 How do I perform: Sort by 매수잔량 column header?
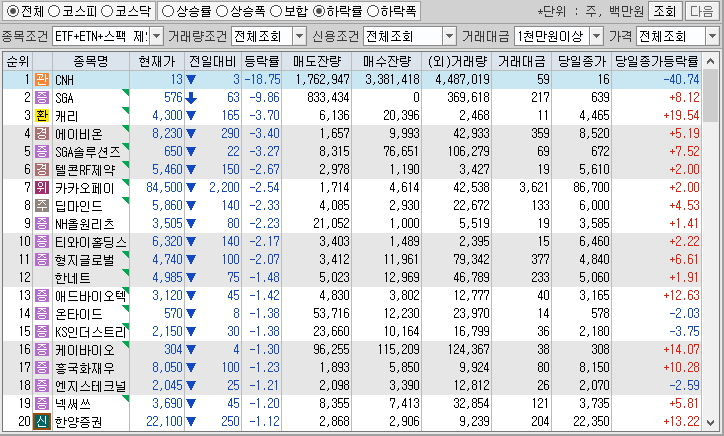386,61
